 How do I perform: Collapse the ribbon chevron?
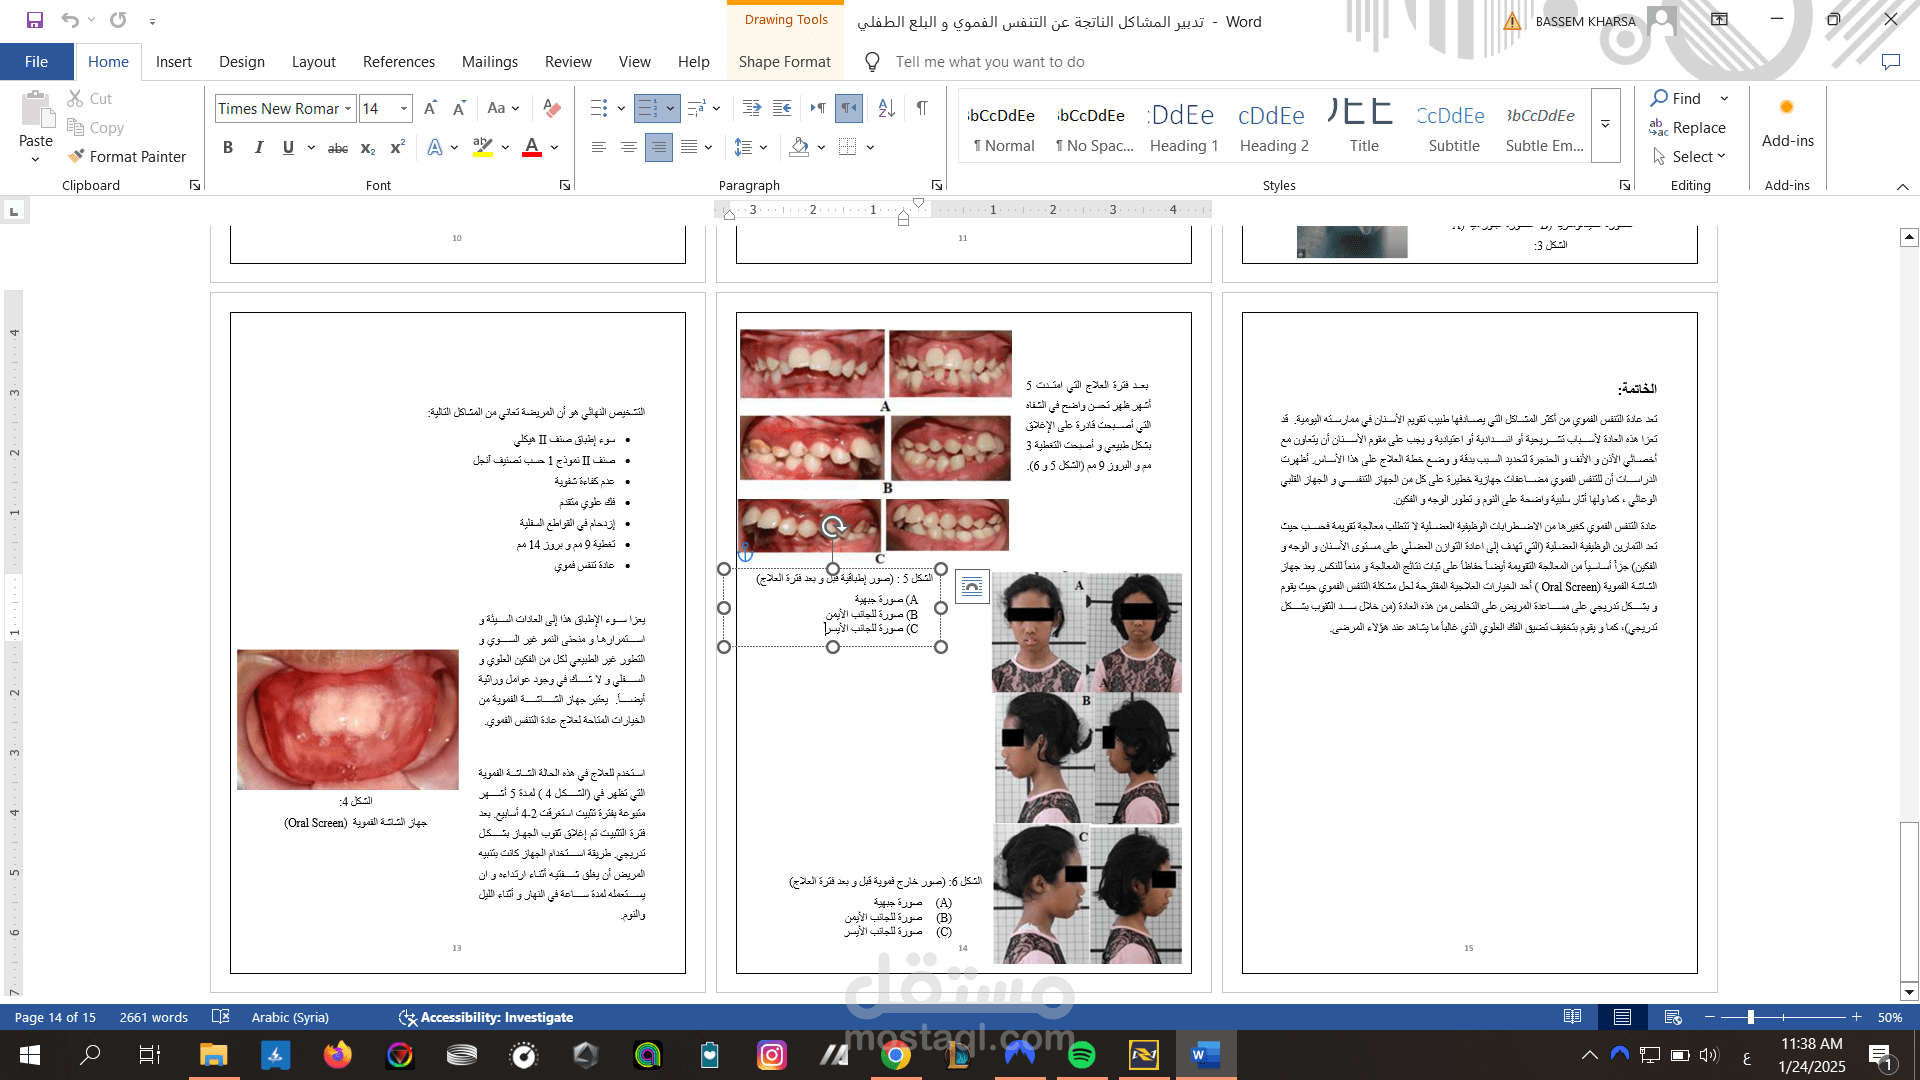point(1902,186)
